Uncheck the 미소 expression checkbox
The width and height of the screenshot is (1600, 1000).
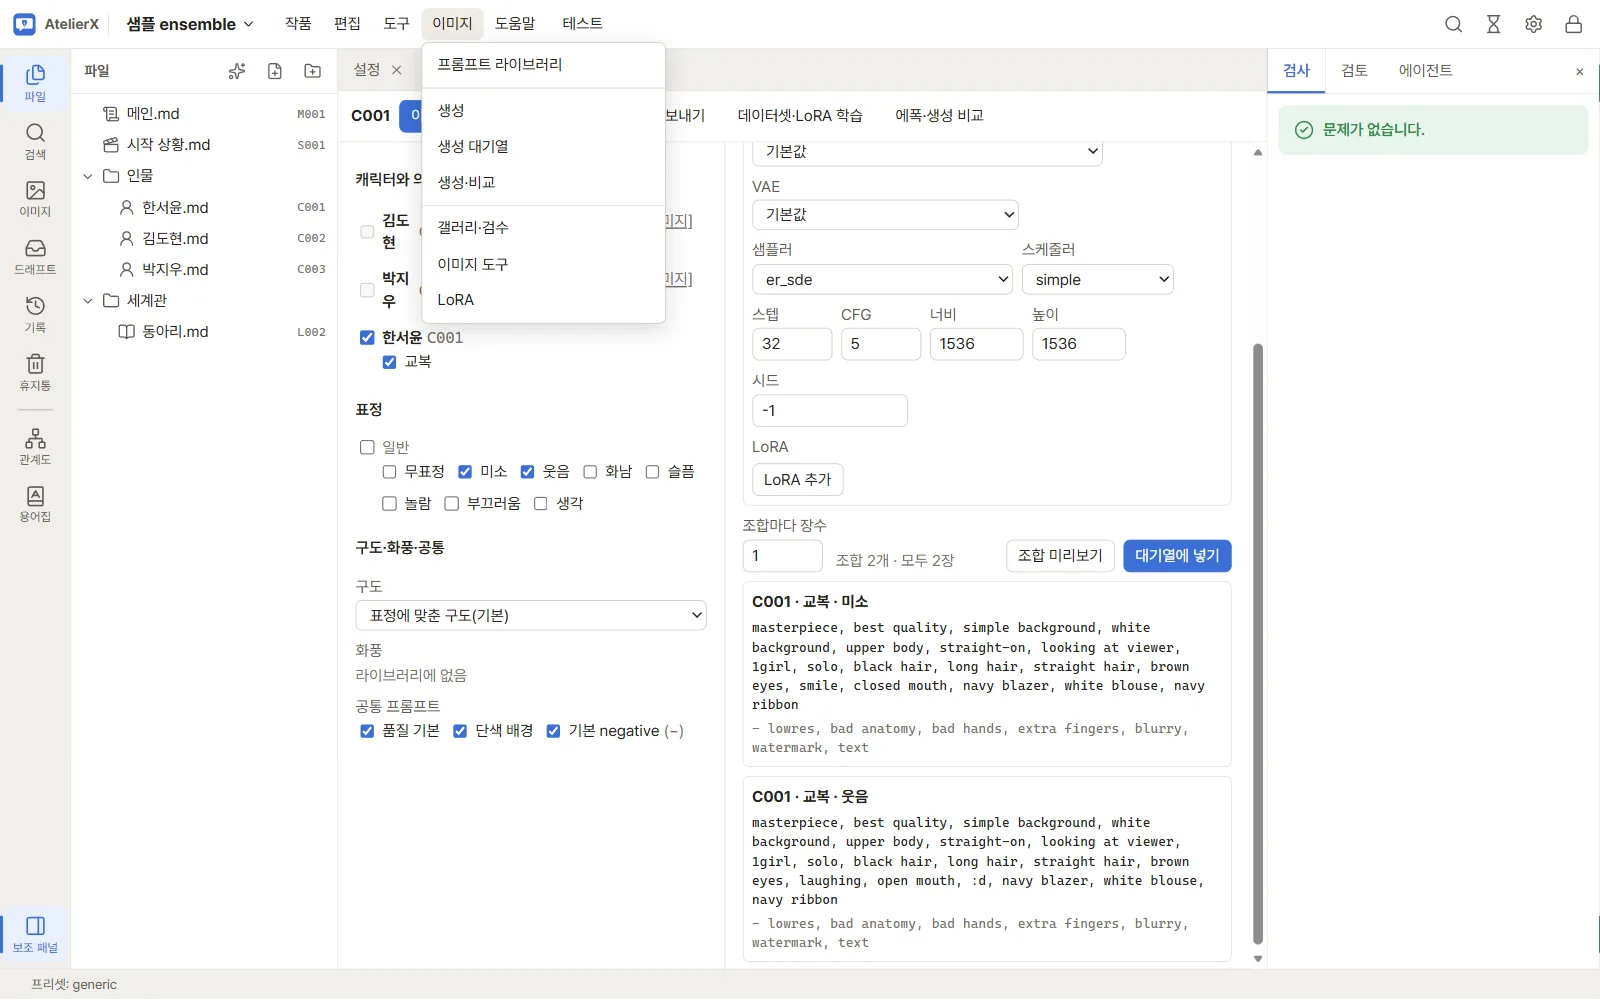pos(465,472)
